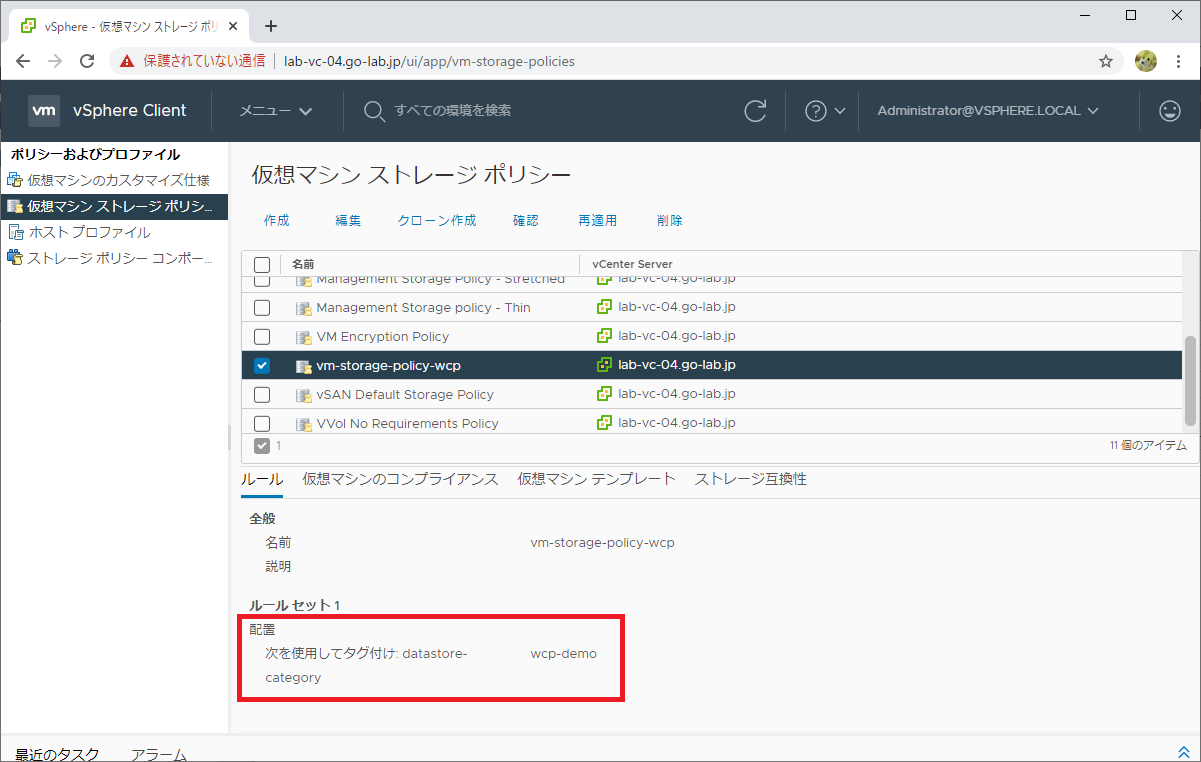This screenshot has width=1201, height=762.
Task: Open ストレージ ポリシー コンポーネント in sidebar
Action: (x=120, y=258)
